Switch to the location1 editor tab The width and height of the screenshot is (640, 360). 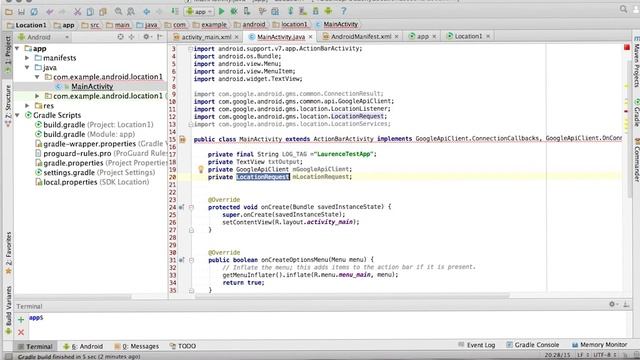[468, 36]
